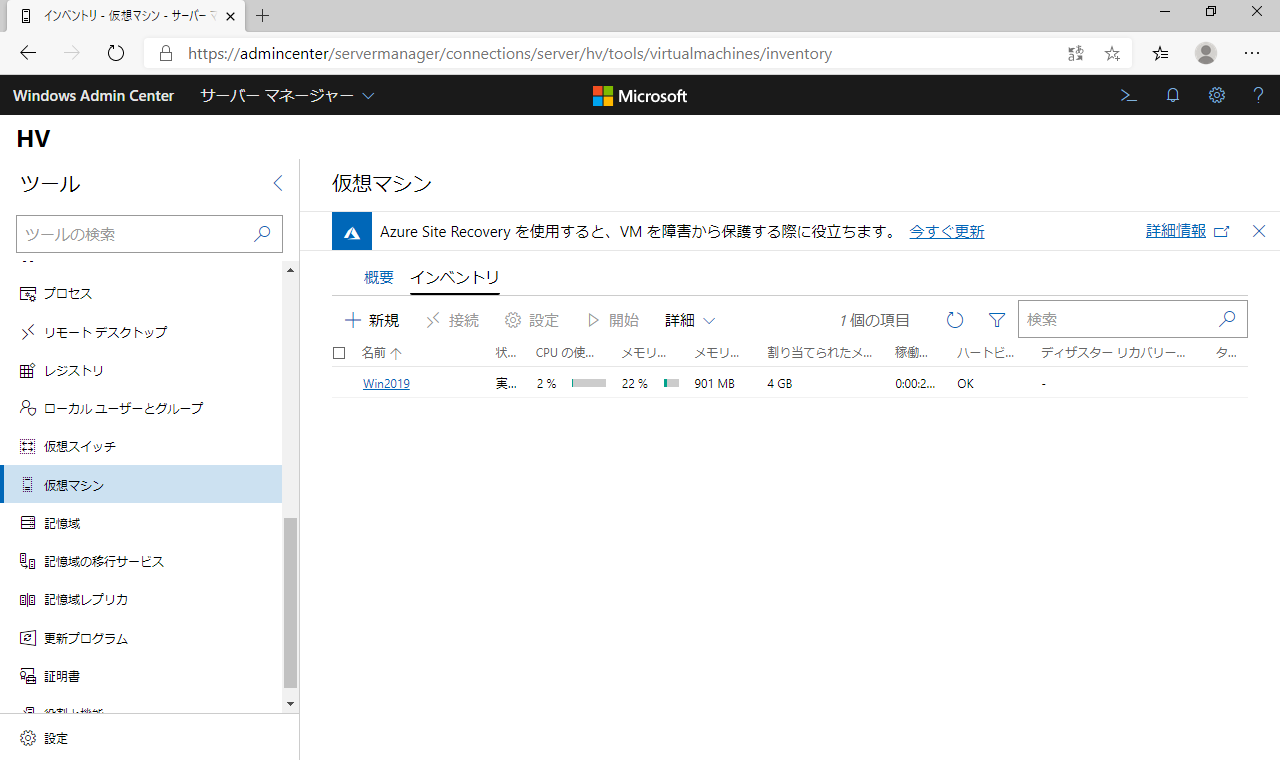The height and width of the screenshot is (760, 1280).
Task: Sort by ディザスター リカバリー column header
Action: (1113, 353)
